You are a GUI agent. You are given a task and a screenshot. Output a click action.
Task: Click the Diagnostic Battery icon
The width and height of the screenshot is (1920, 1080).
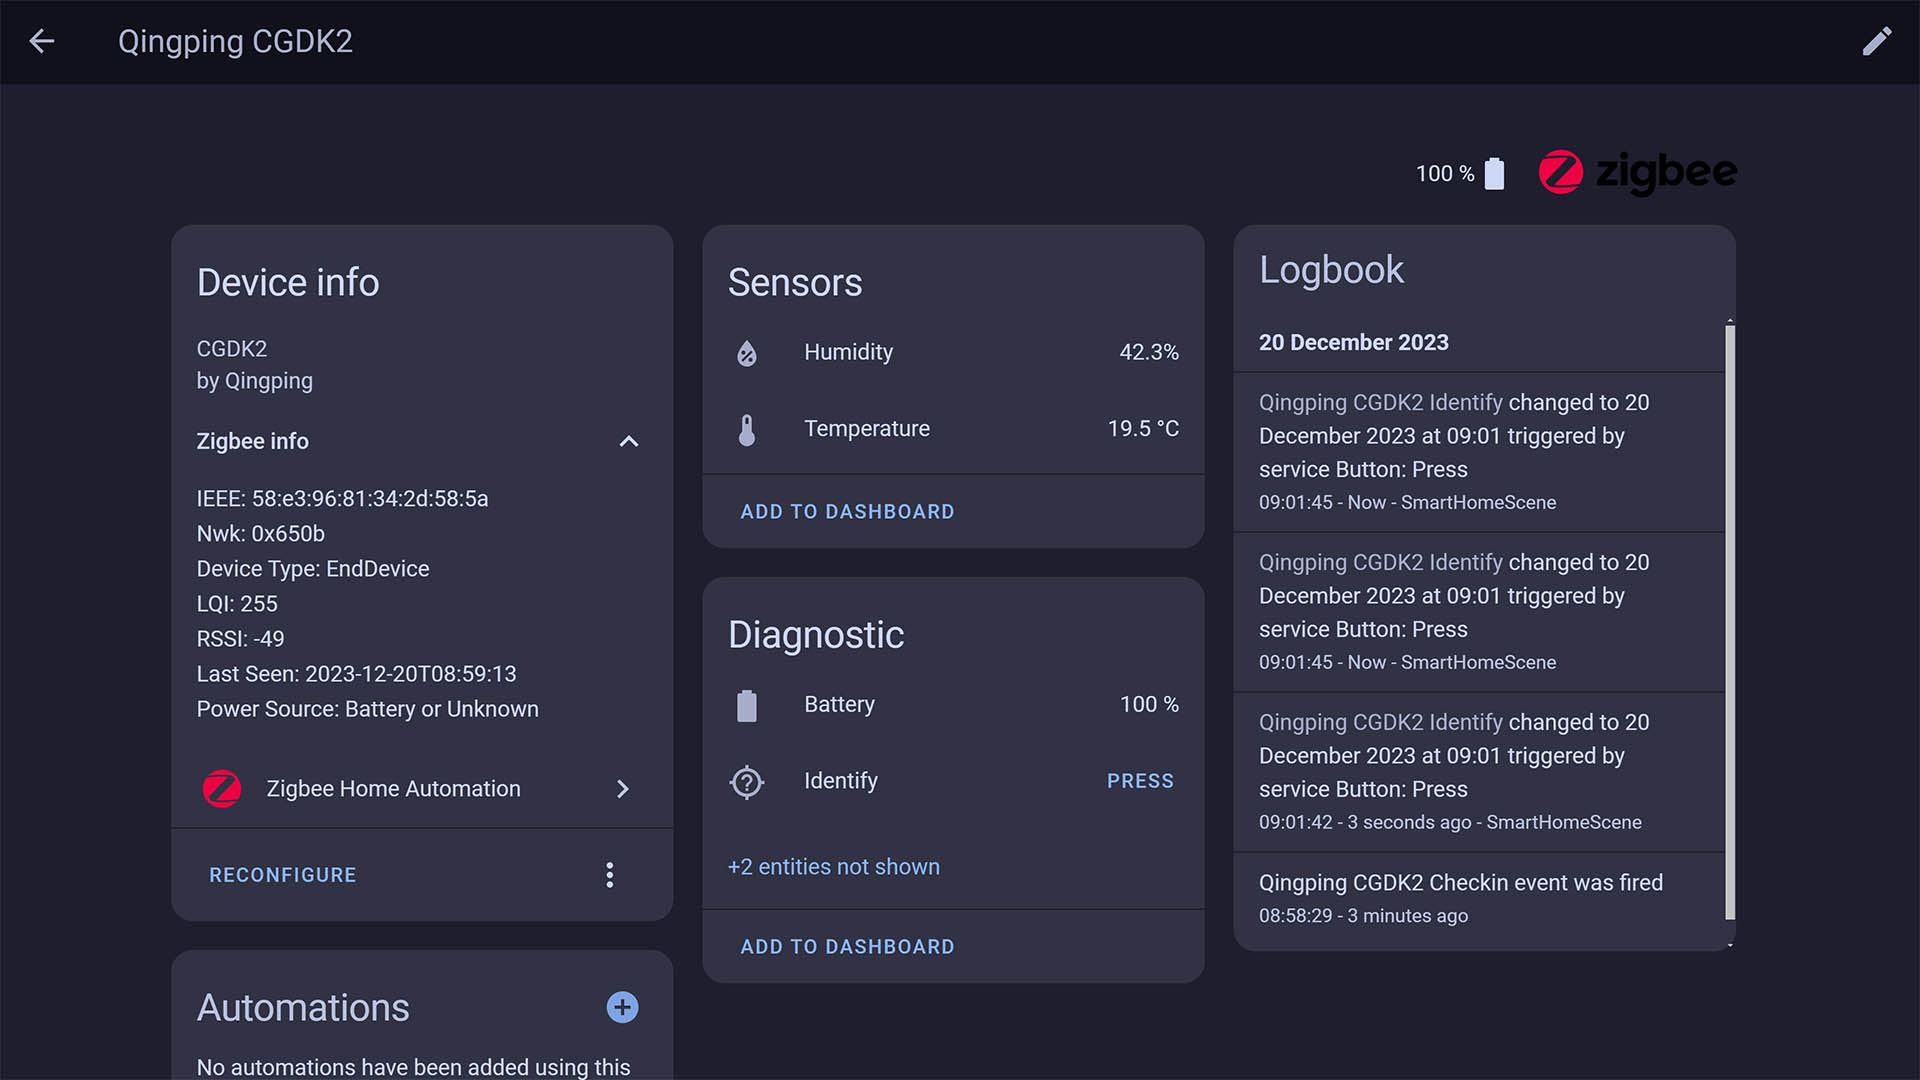[747, 705]
